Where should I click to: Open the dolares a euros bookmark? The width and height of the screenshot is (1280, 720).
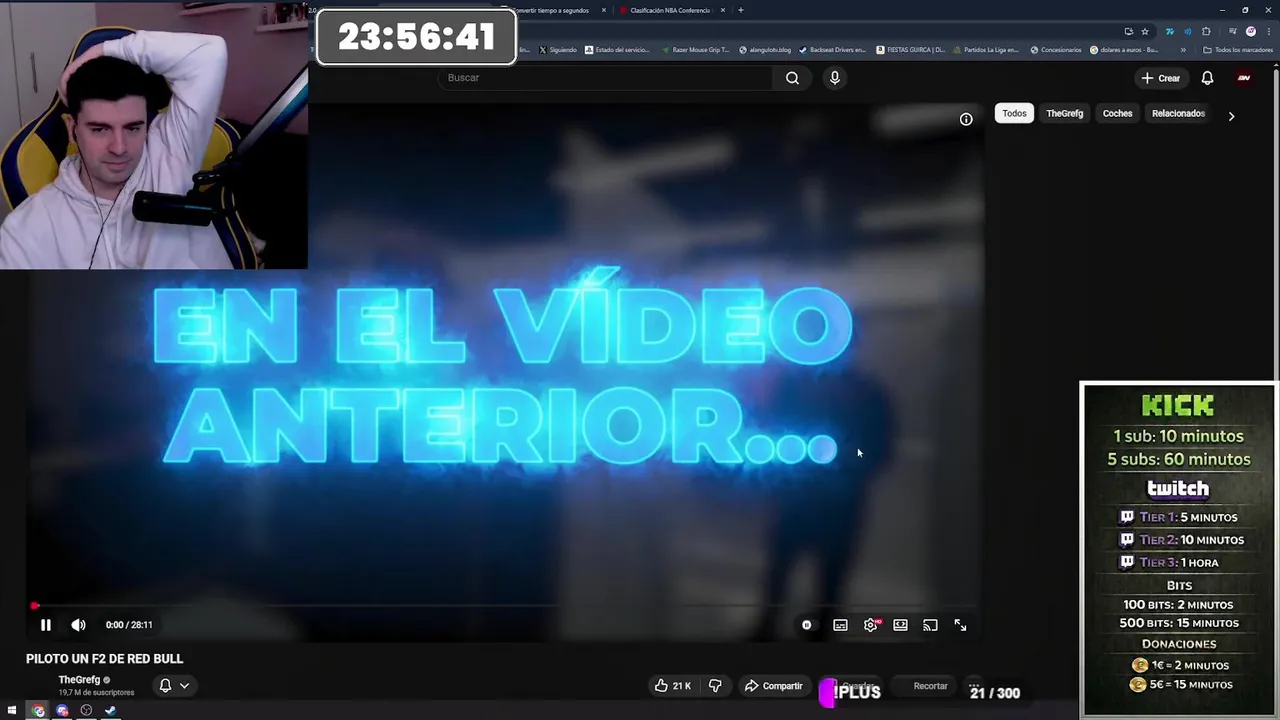point(1124,50)
